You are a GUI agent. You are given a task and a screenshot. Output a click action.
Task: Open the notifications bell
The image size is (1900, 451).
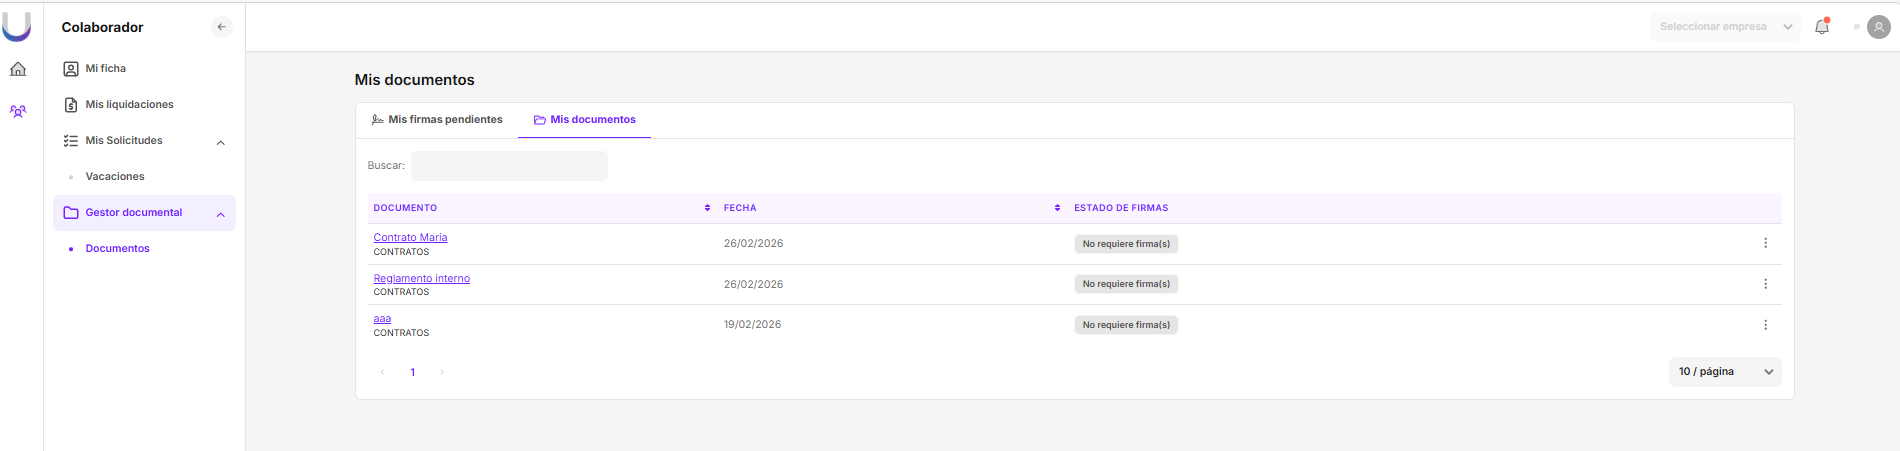pyautogui.click(x=1822, y=27)
